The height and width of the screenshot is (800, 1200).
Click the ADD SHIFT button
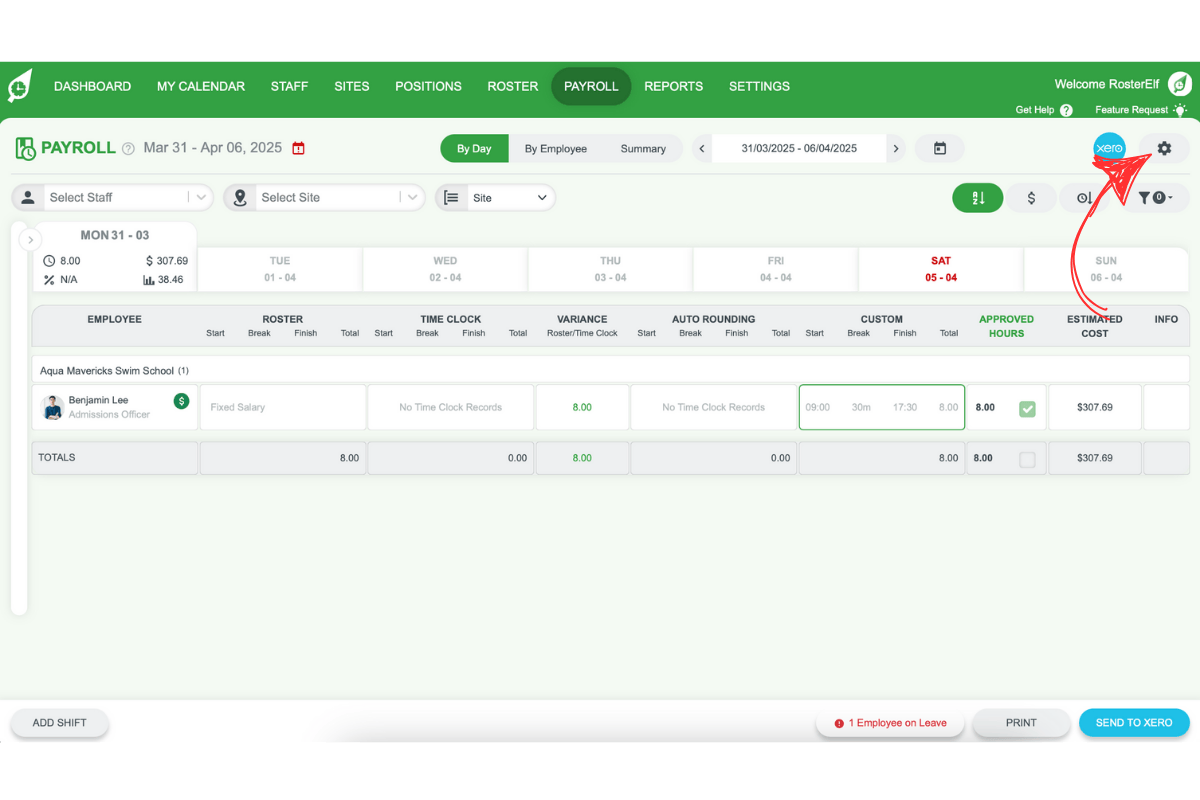pos(59,722)
